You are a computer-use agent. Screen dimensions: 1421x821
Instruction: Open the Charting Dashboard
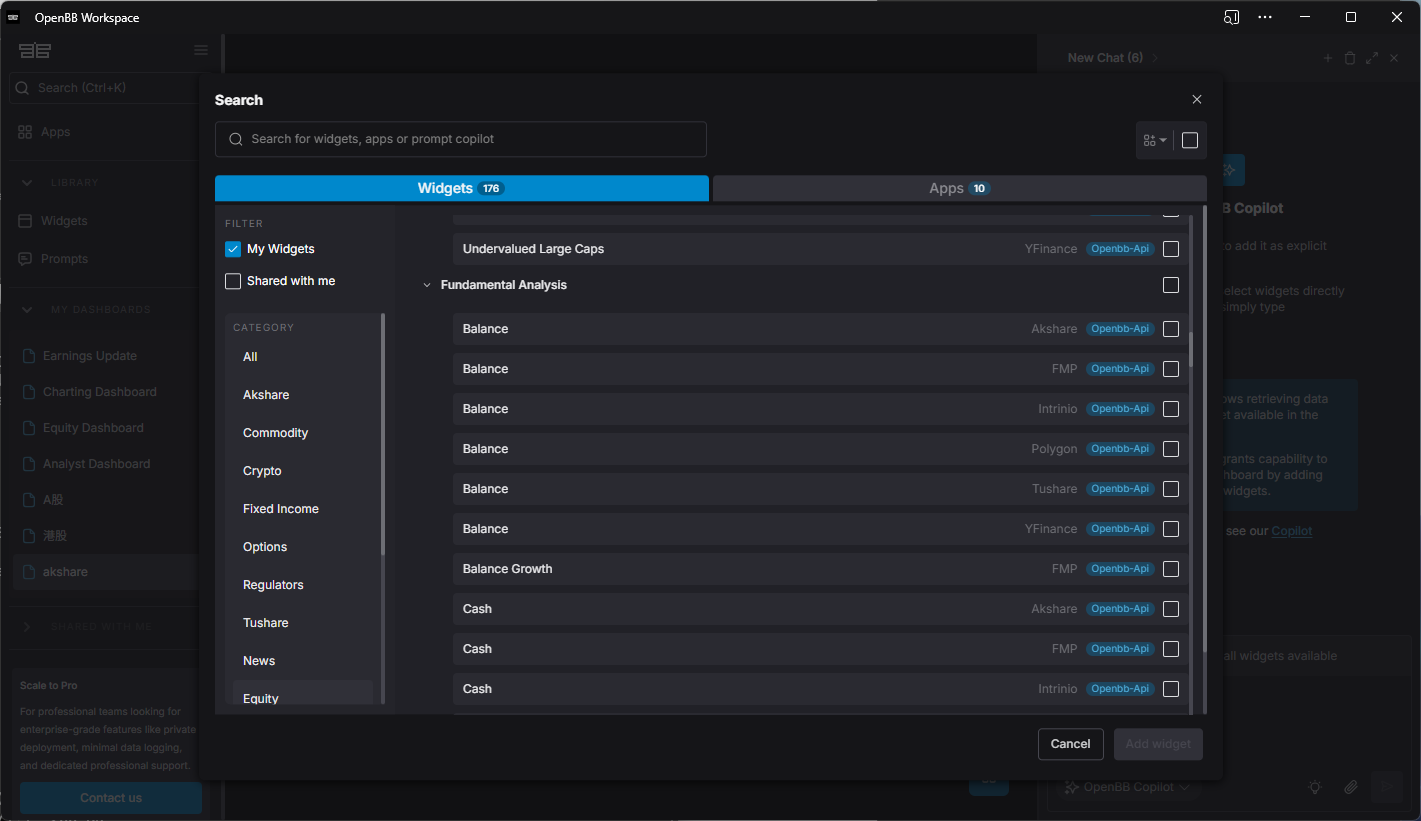pyautogui.click(x=100, y=392)
